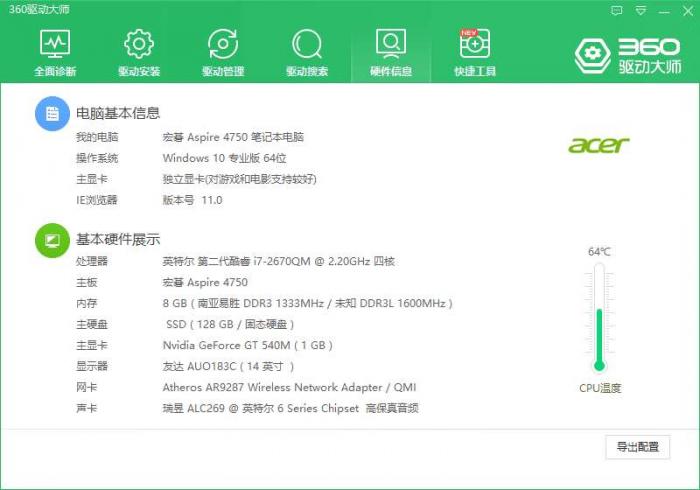This screenshot has width=700, height=490.
Task: Open the feedback chat icon in title bar
Action: click(617, 11)
